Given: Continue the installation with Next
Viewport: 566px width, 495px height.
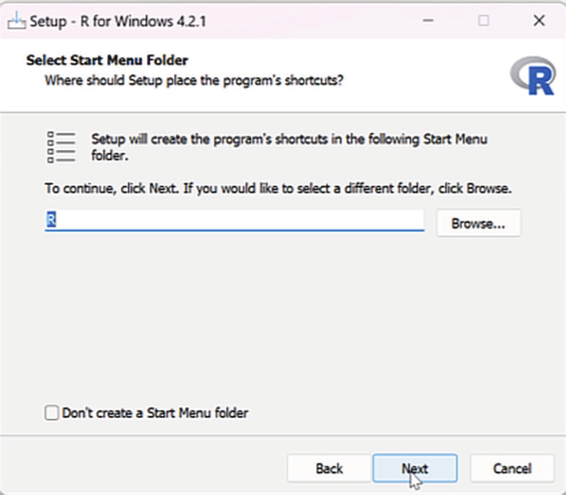Looking at the screenshot, I should coord(415,469).
